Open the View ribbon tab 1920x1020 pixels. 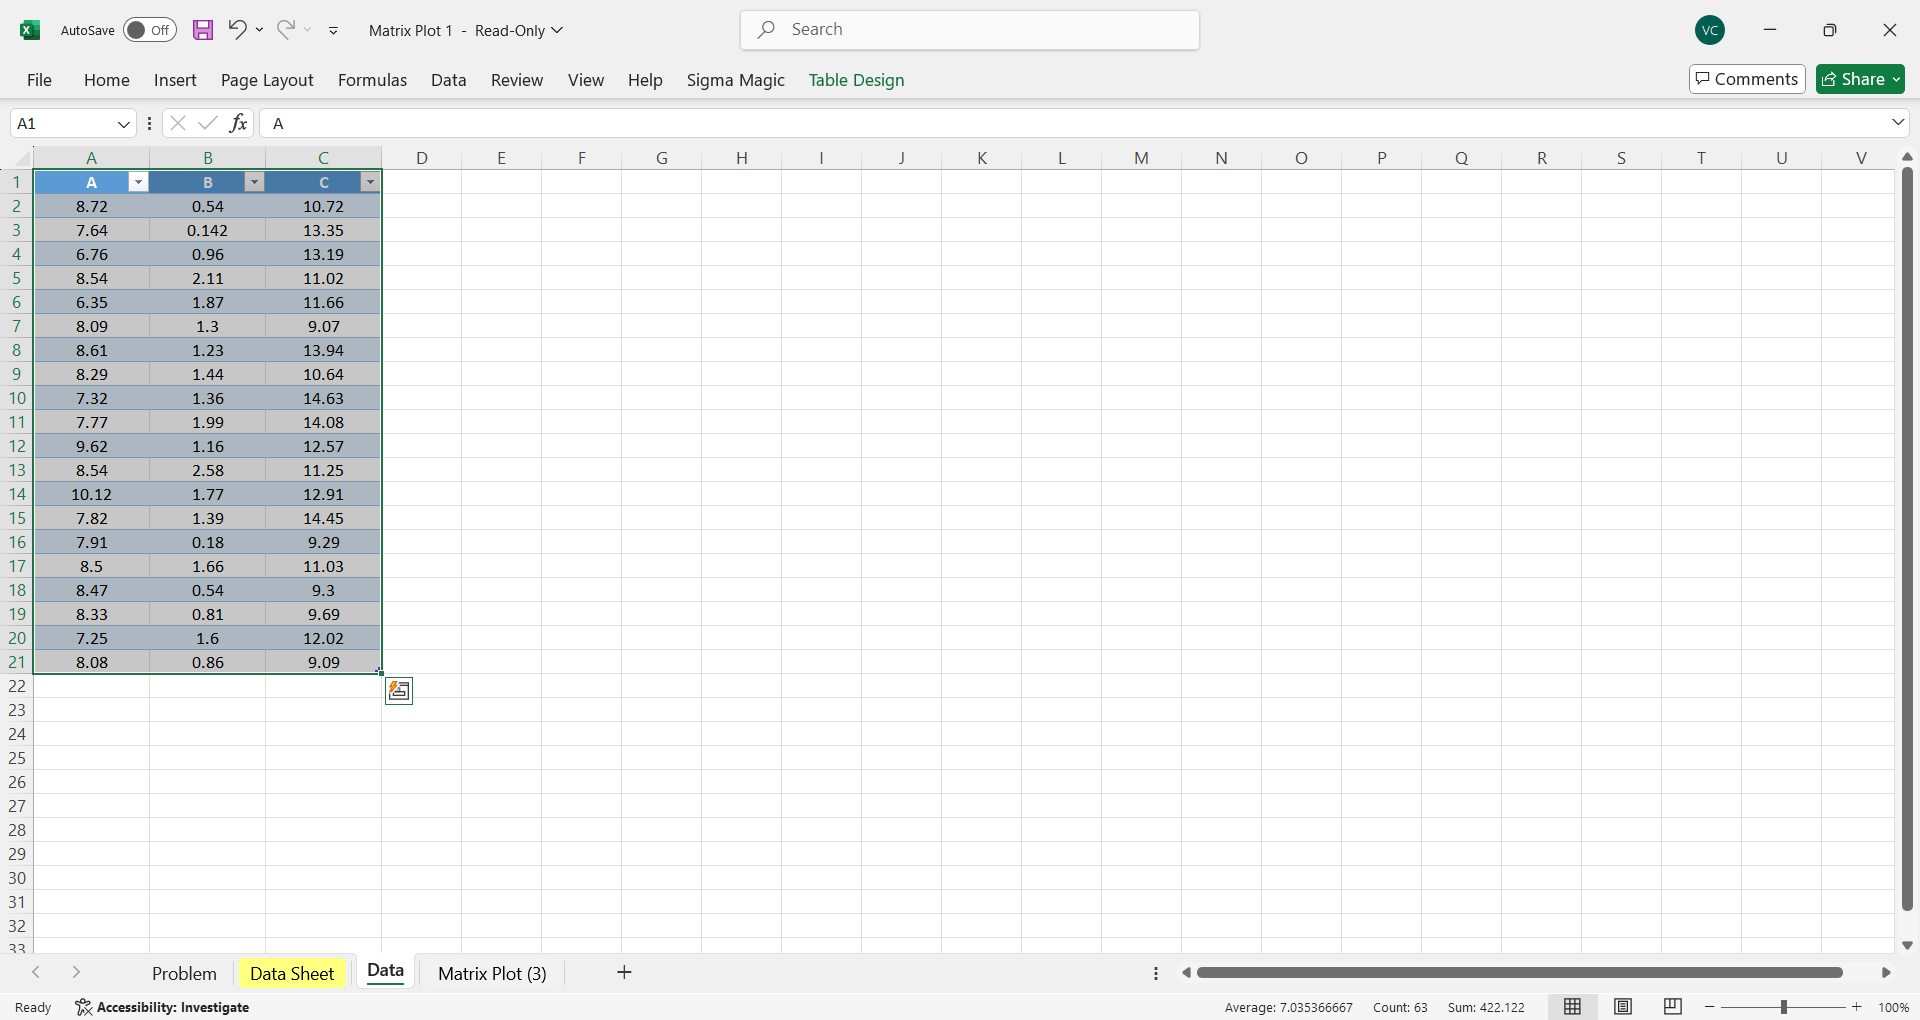pyautogui.click(x=586, y=80)
